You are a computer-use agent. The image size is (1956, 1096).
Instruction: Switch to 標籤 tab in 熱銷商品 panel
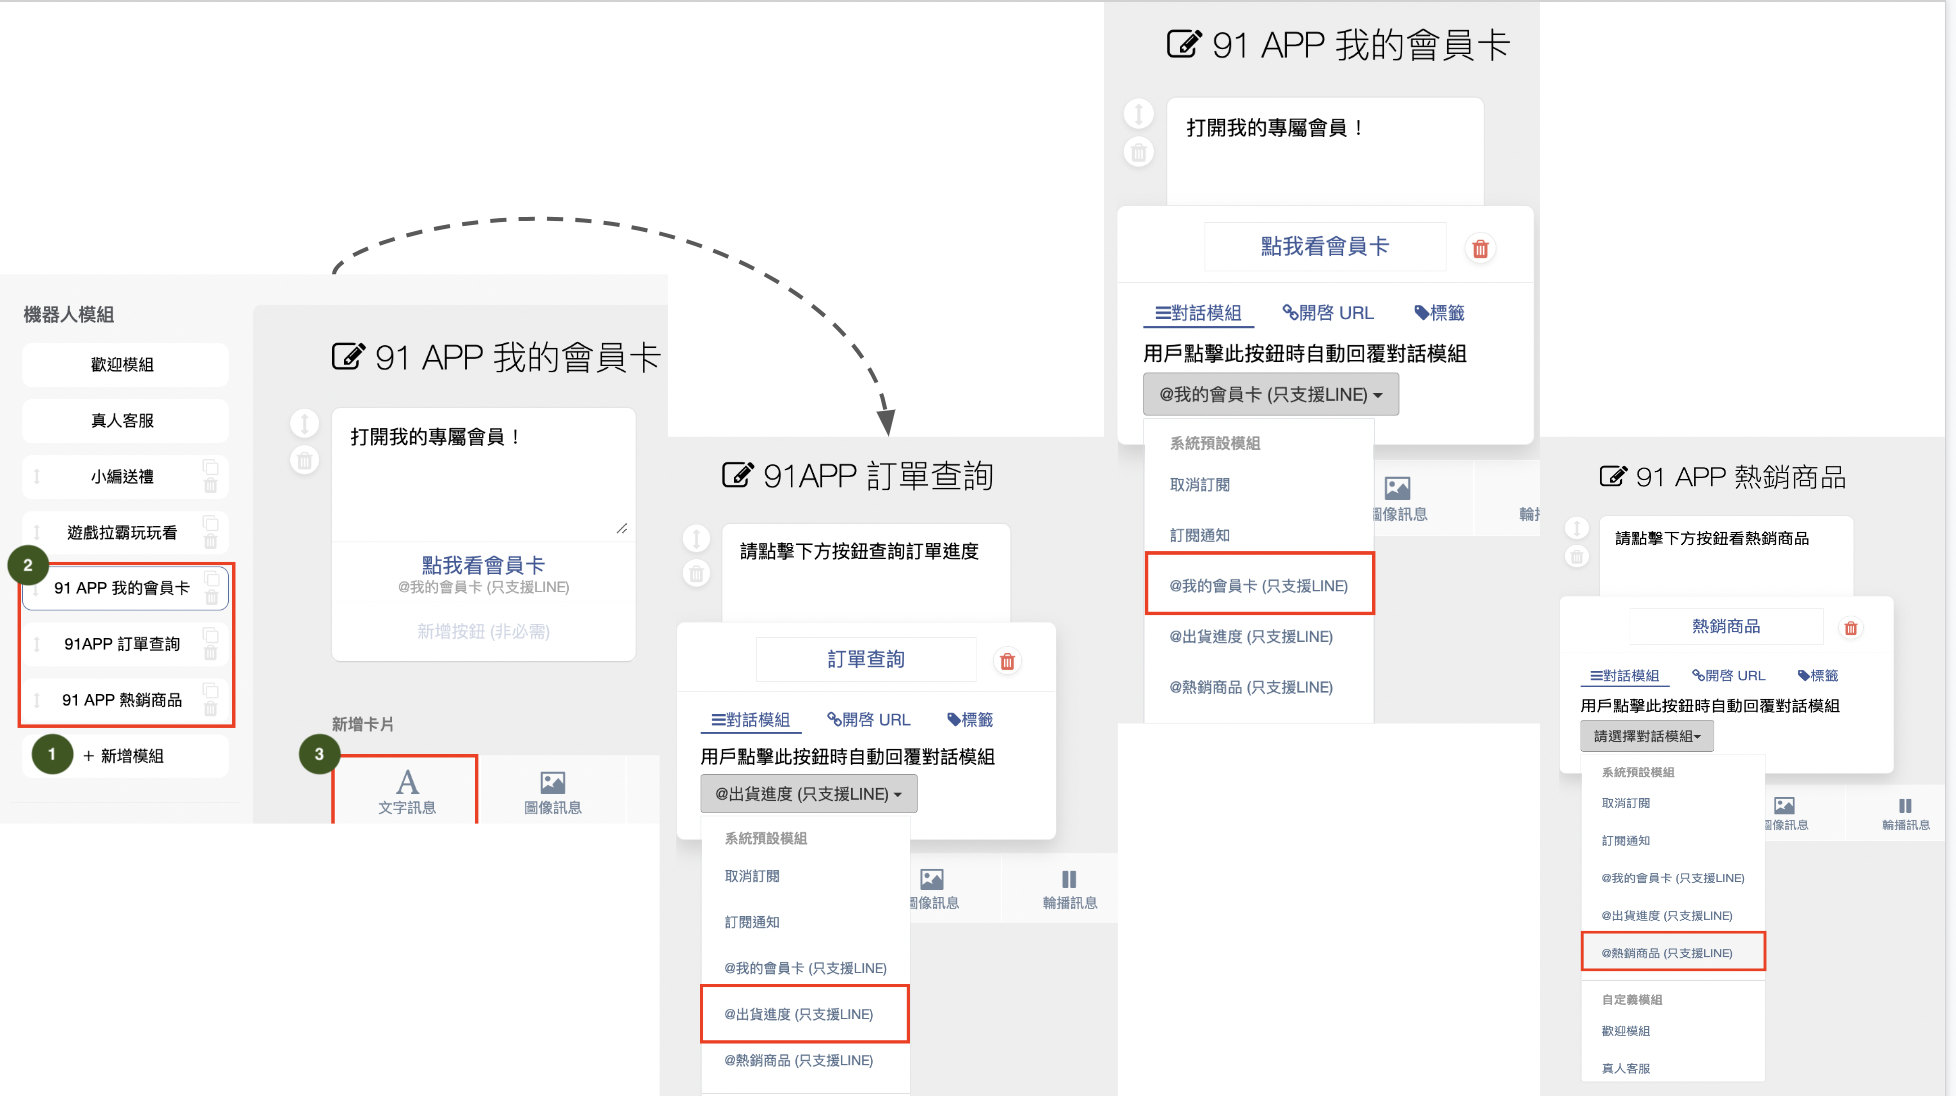[1818, 676]
